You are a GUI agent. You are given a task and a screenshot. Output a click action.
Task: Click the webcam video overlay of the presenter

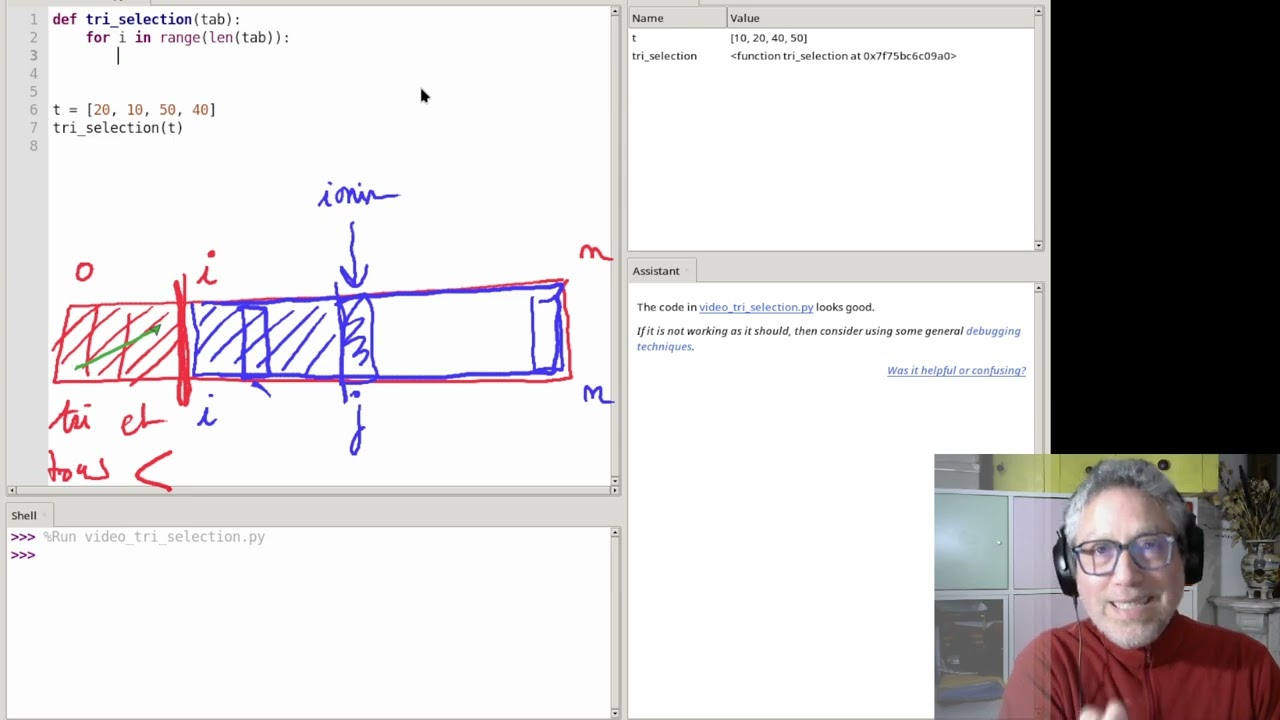pos(1107,587)
